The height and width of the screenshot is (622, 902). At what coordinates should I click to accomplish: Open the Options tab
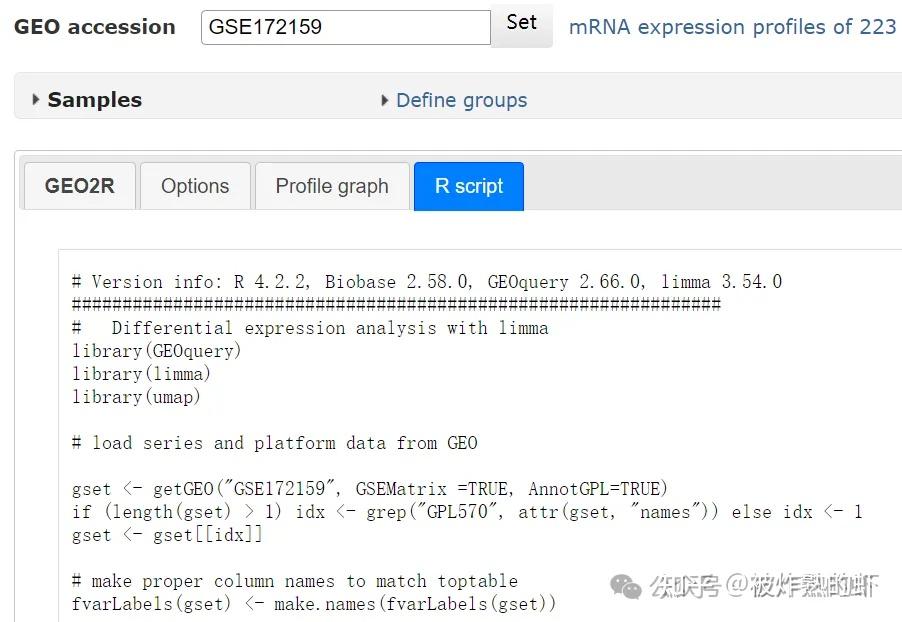point(194,186)
